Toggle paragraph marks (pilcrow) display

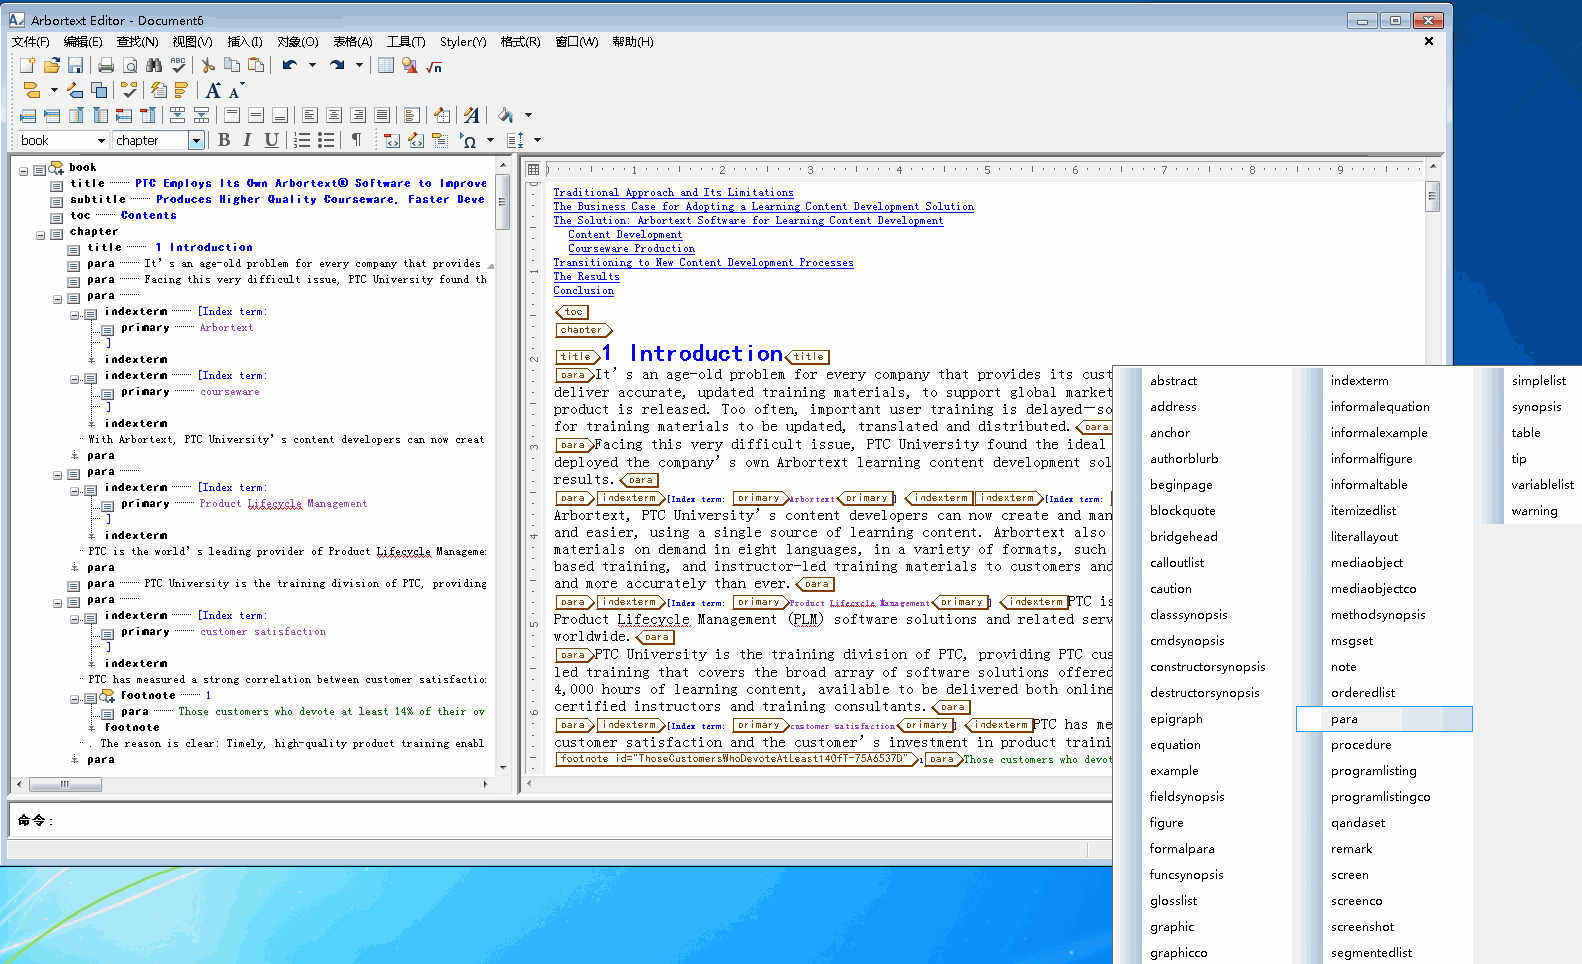356,140
